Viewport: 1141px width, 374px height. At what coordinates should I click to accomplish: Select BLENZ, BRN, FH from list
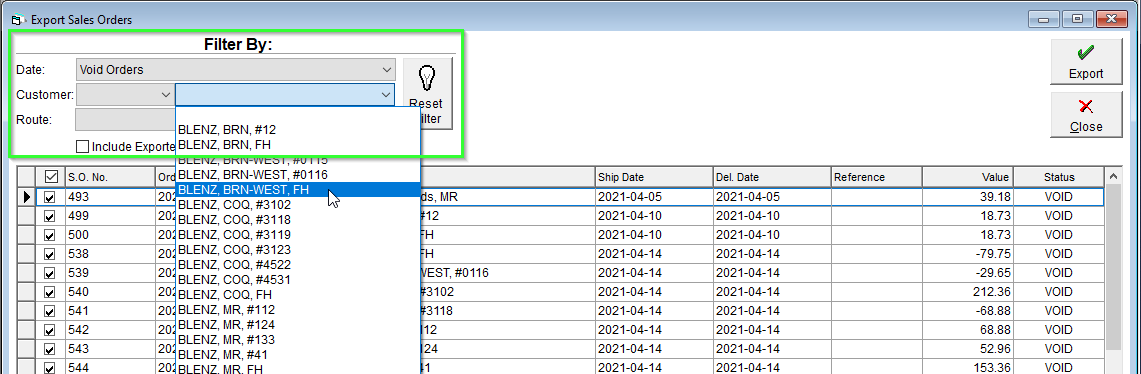[x=298, y=144]
